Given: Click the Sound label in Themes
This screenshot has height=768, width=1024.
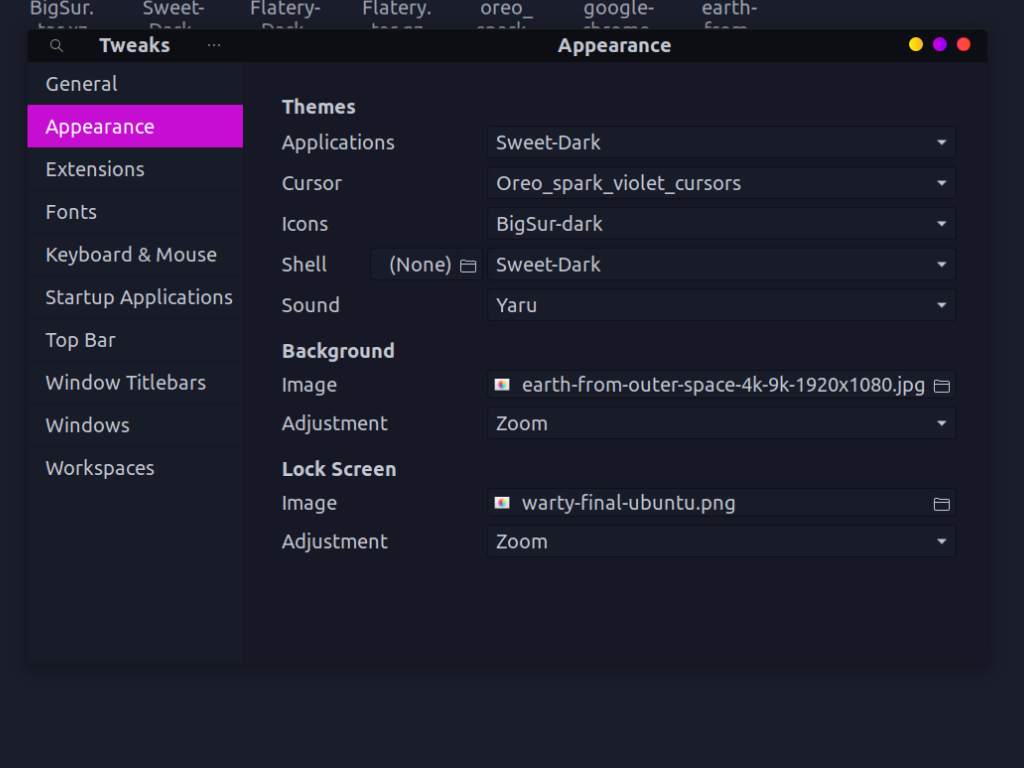Looking at the screenshot, I should [x=311, y=305].
